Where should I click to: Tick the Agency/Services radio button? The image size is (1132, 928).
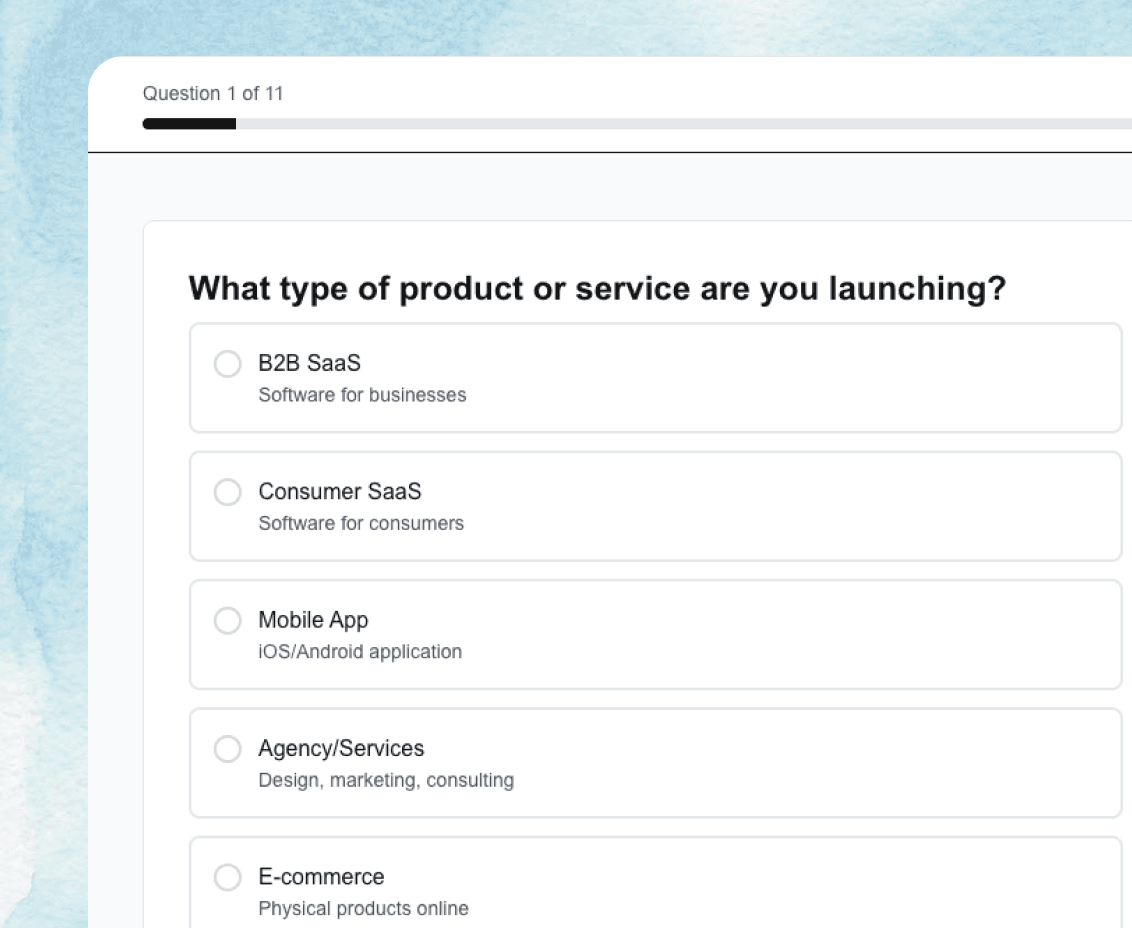(228, 748)
